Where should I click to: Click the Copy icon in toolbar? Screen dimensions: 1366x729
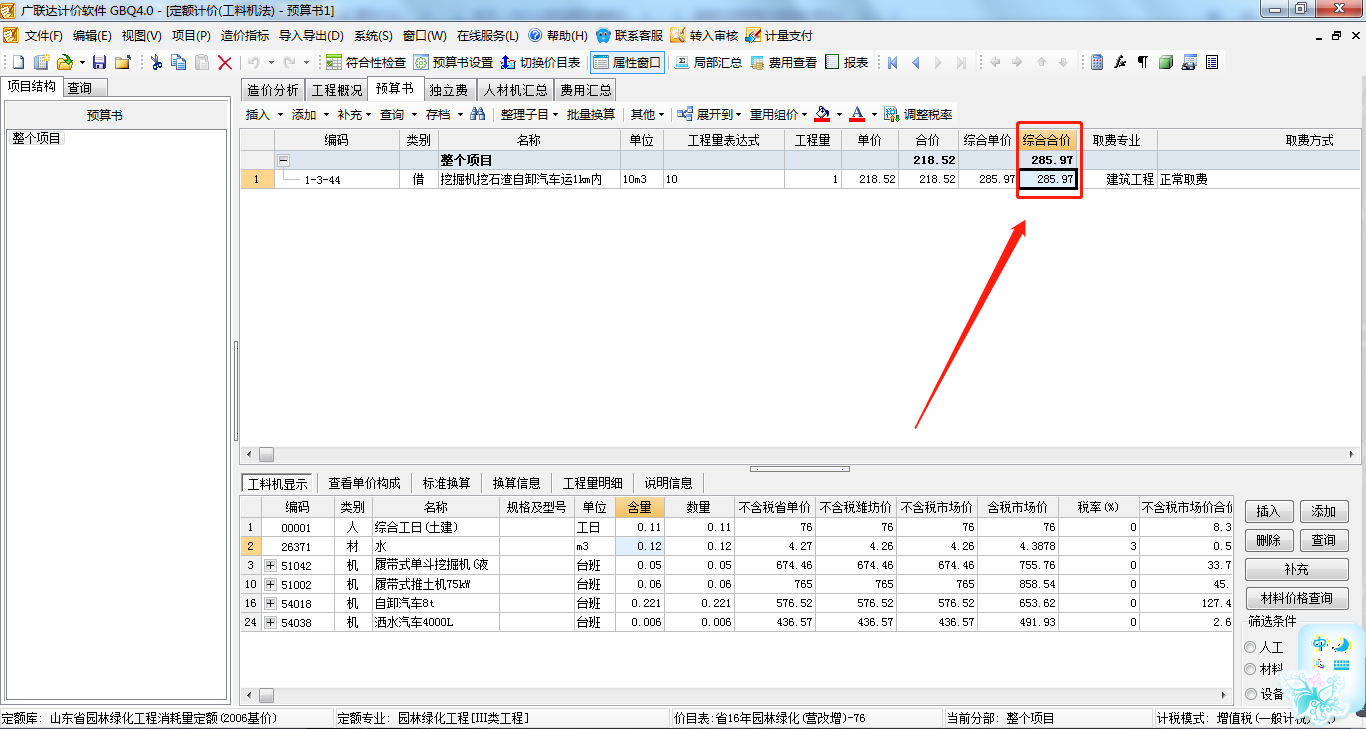pyautogui.click(x=179, y=62)
